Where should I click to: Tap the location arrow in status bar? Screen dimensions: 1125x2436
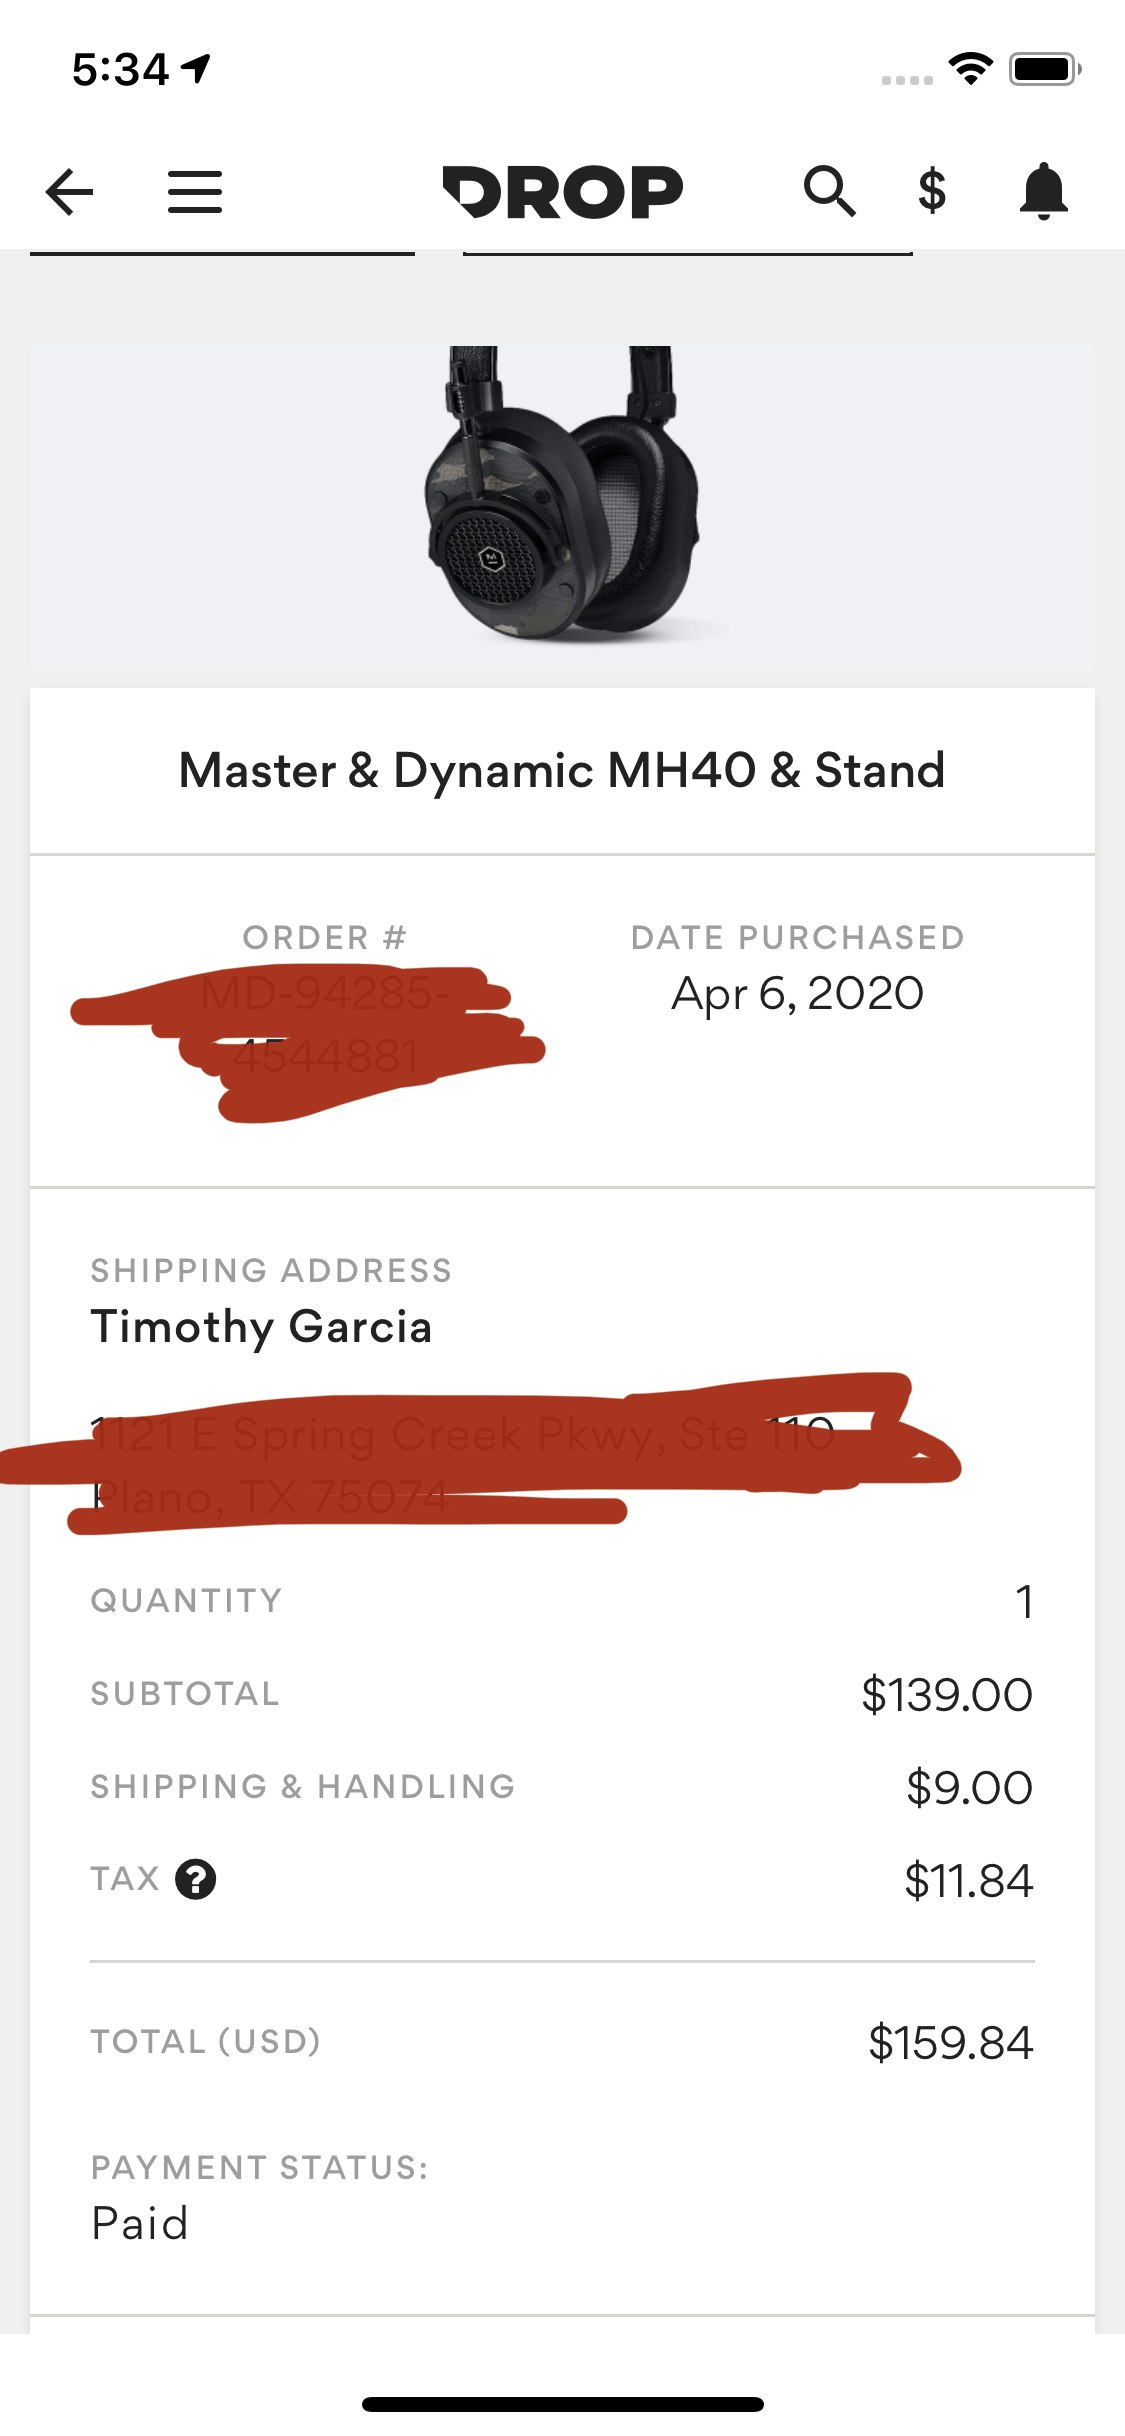click(196, 68)
